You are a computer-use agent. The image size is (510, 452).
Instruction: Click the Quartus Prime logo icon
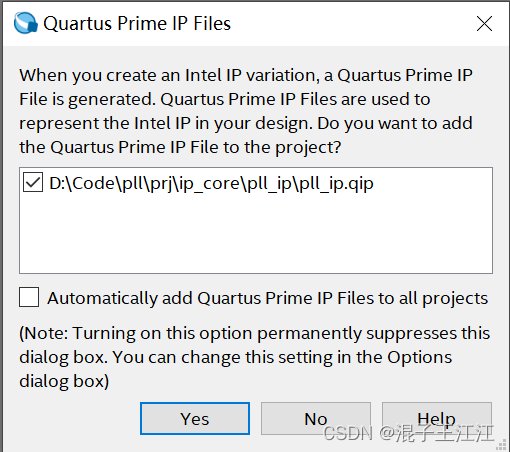pos(26,23)
